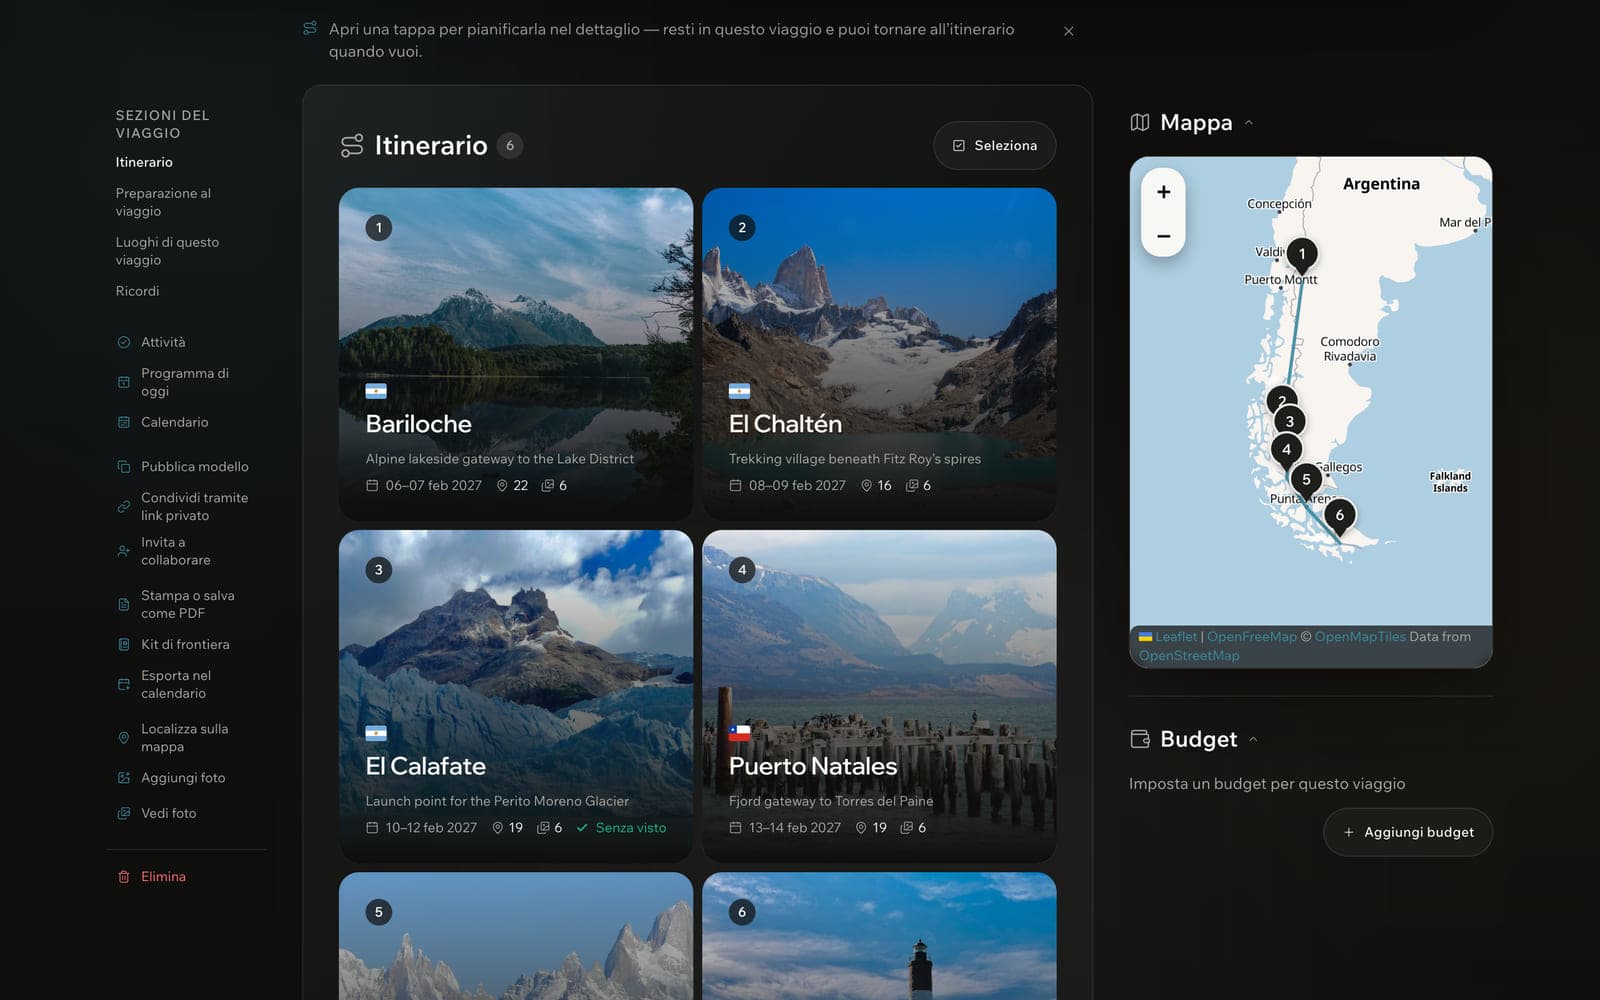Go to the Ricordi section
Viewport: 1600px width, 1000px height.
tap(137, 291)
